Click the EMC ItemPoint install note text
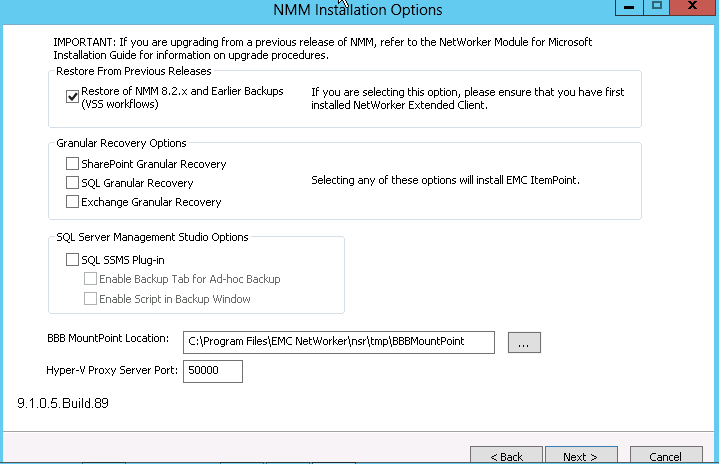This screenshot has width=719, height=464. [x=445, y=180]
